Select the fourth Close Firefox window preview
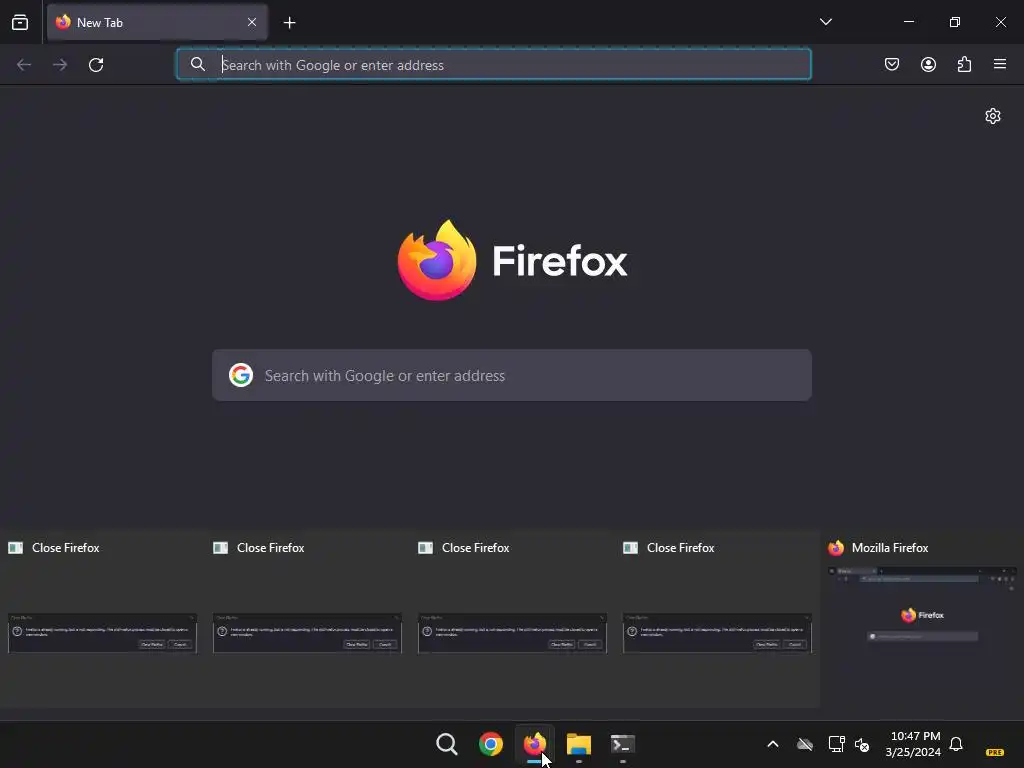Image resolution: width=1024 pixels, height=768 pixels. tap(718, 617)
